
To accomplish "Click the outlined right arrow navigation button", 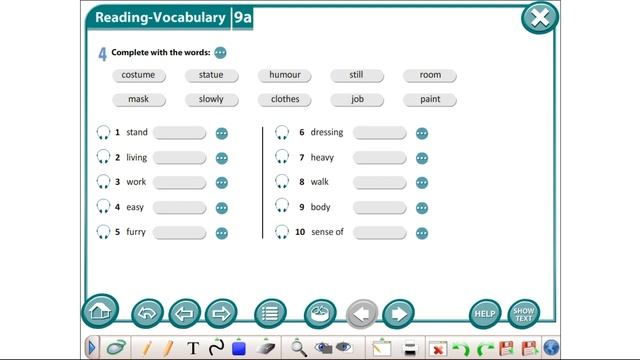I will (221, 313).
